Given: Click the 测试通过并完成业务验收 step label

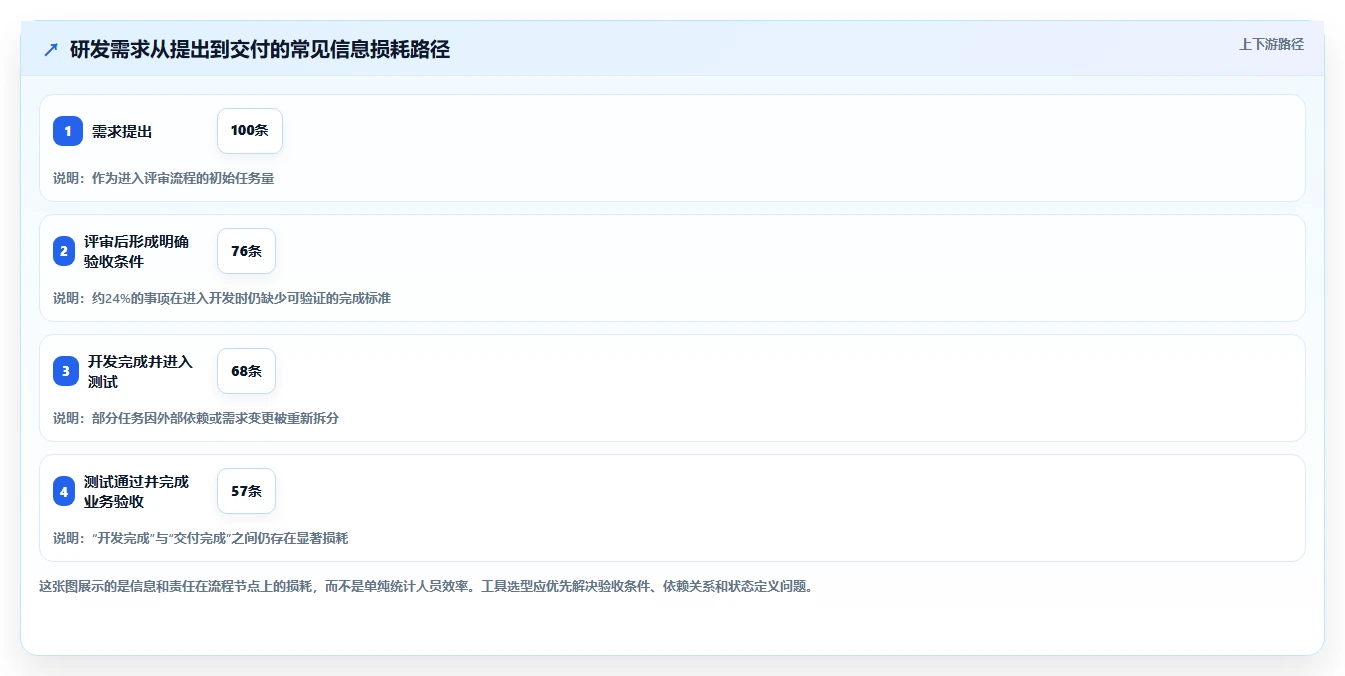Looking at the screenshot, I should coord(136,491).
